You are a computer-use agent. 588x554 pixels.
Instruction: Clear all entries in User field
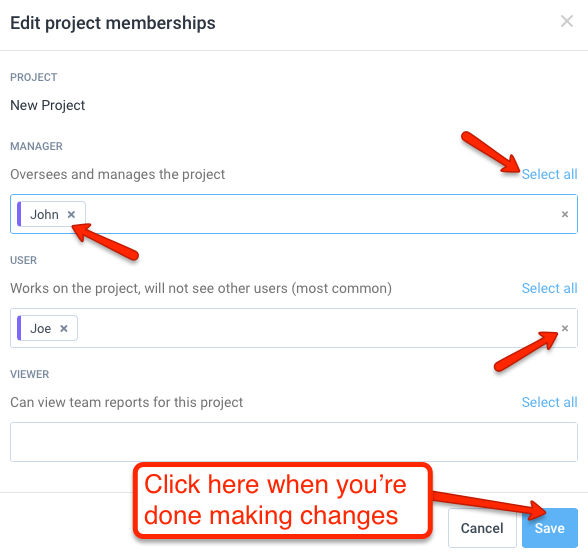click(565, 328)
